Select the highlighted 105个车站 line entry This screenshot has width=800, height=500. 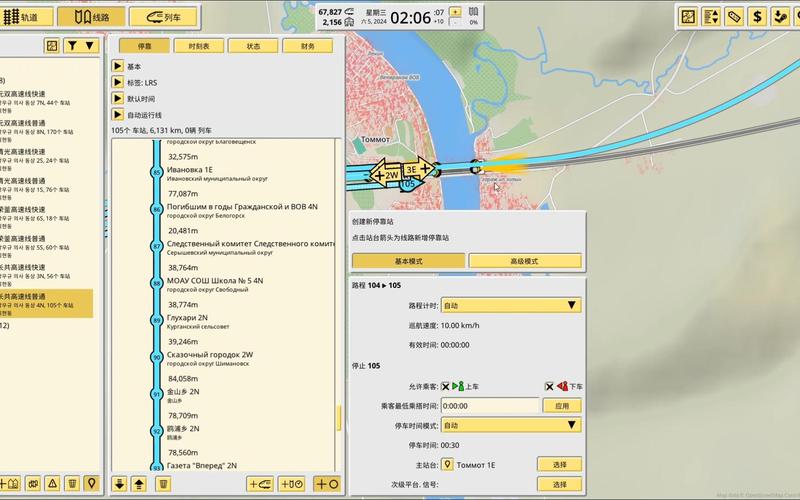click(46, 304)
